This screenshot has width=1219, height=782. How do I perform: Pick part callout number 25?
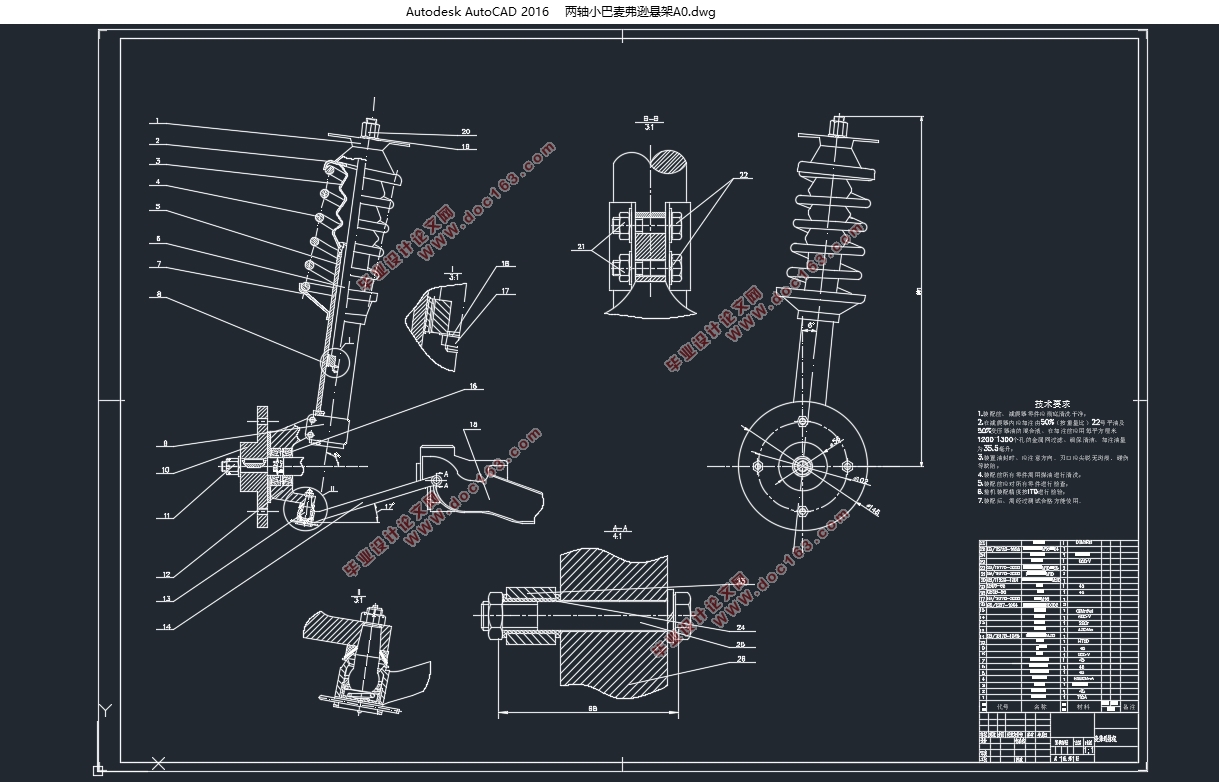click(x=741, y=643)
